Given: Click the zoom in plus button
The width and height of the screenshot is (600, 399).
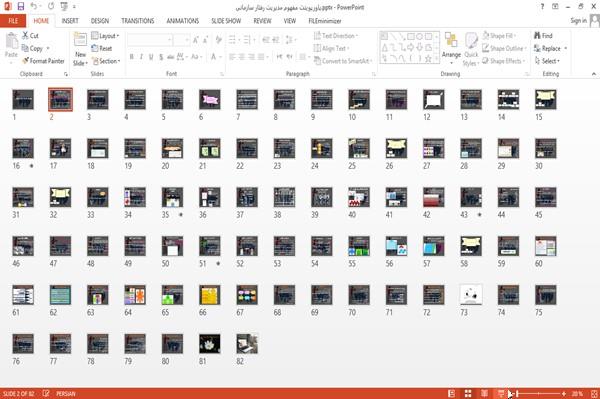Looking at the screenshot, I should [564, 393].
